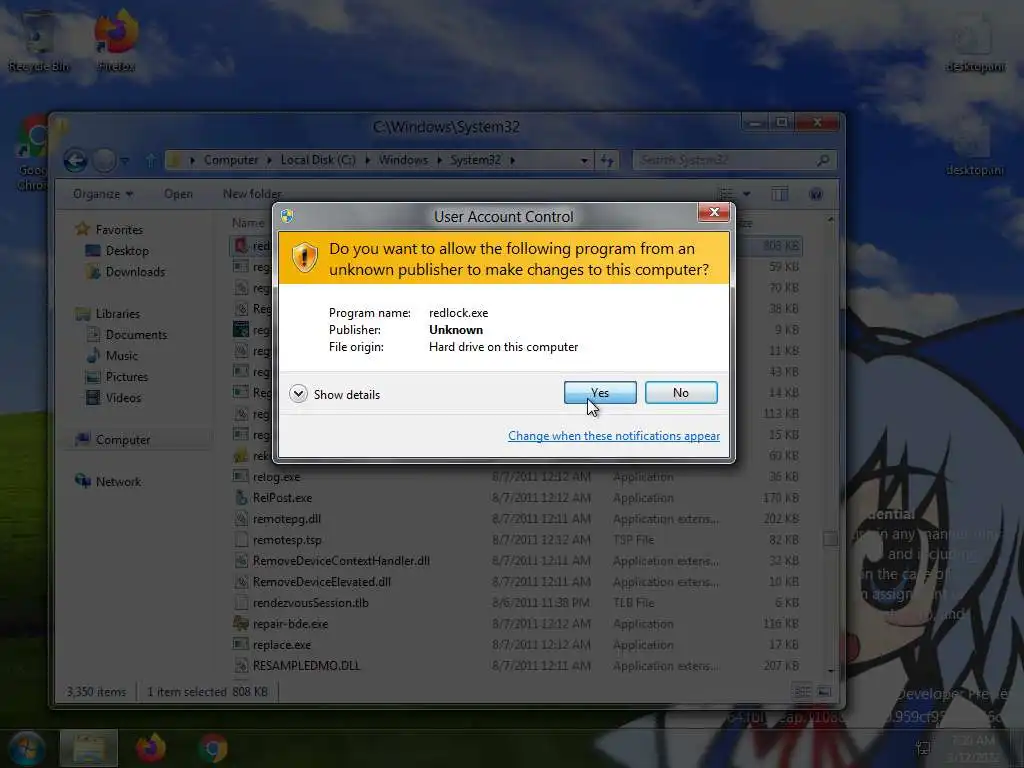Toggle the preview pane icon
The image size is (1024, 768).
click(x=780, y=194)
